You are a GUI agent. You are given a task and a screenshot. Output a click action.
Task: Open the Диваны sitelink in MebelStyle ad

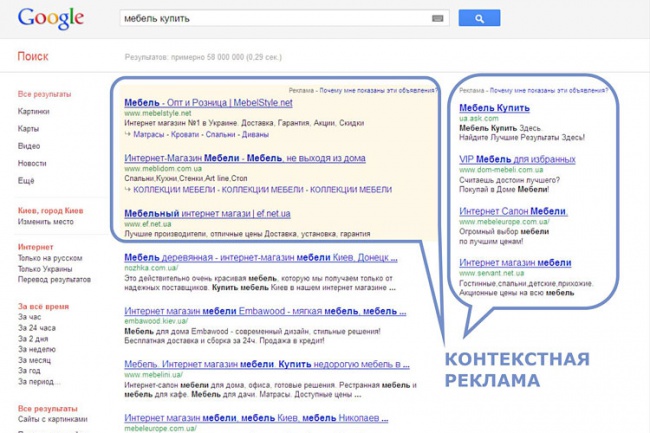tap(255, 135)
